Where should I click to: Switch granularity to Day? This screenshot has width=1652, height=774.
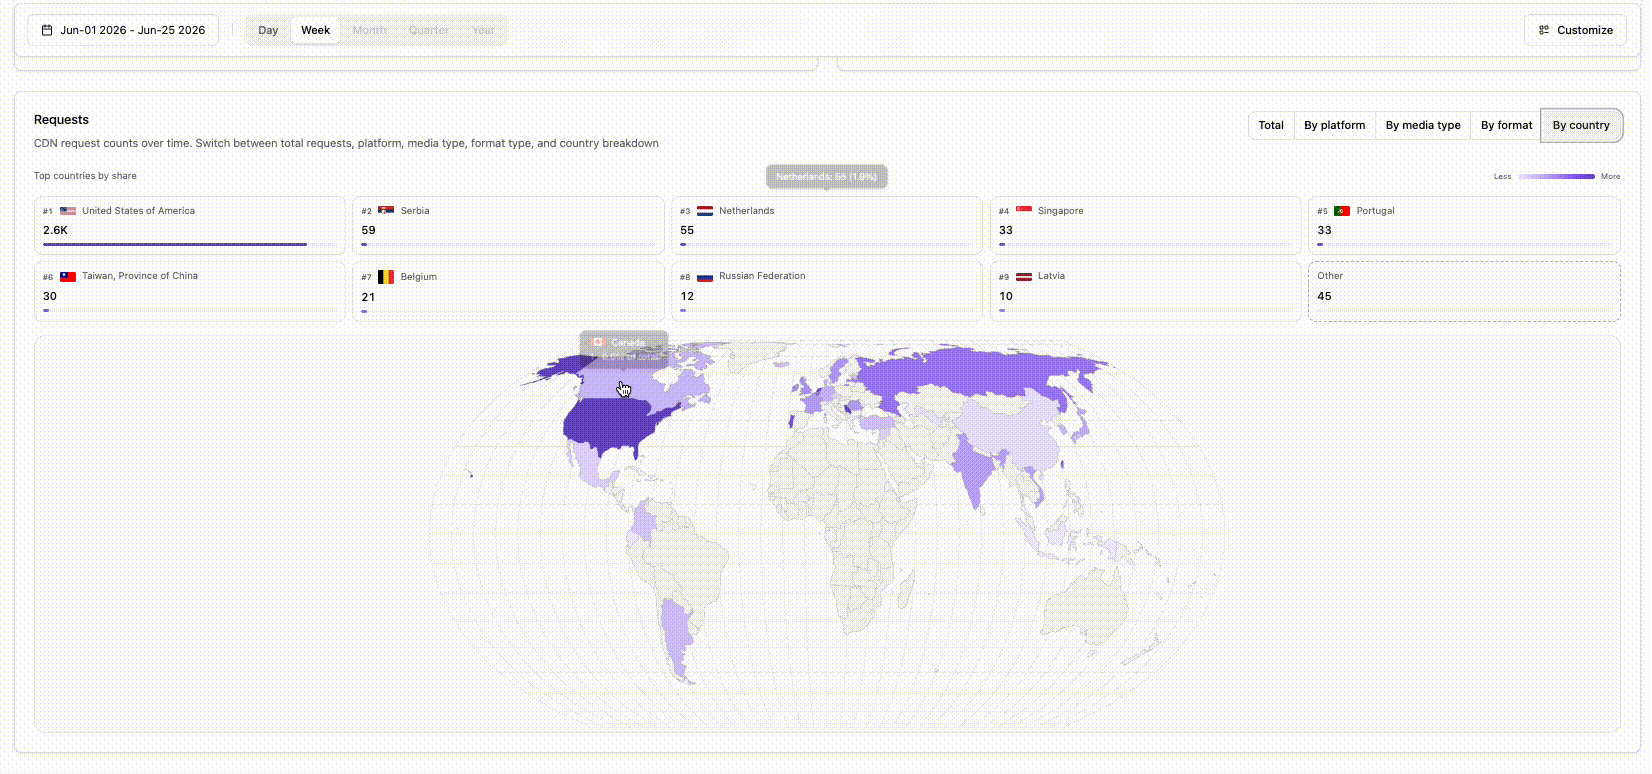[x=268, y=30]
